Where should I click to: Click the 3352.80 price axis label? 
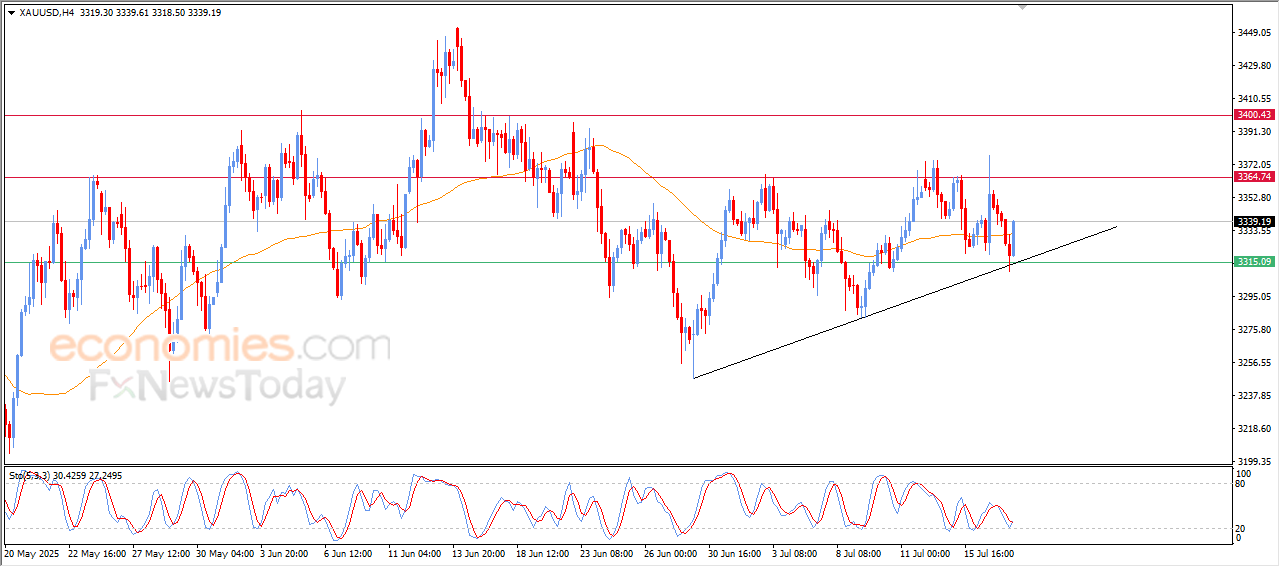[x=1254, y=198]
